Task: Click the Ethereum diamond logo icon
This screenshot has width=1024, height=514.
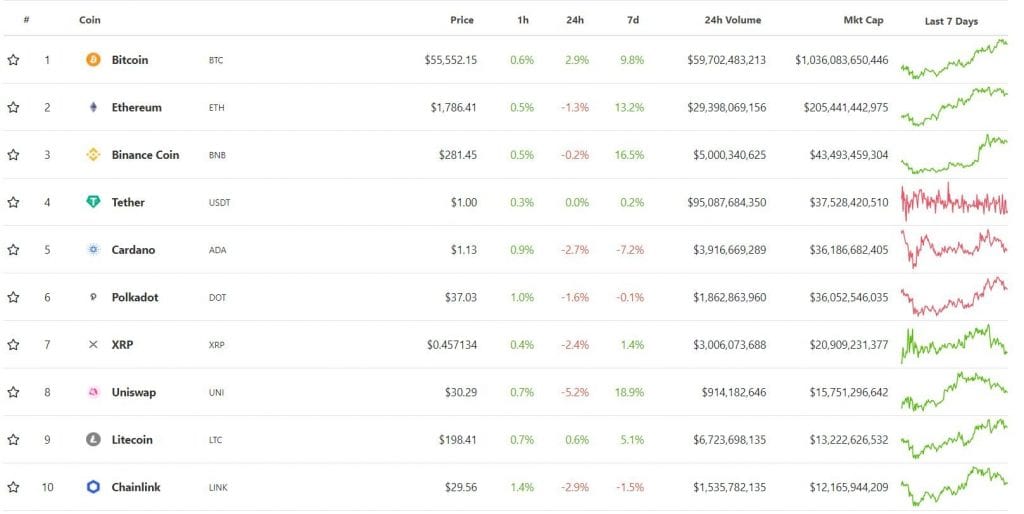Action: click(x=93, y=107)
